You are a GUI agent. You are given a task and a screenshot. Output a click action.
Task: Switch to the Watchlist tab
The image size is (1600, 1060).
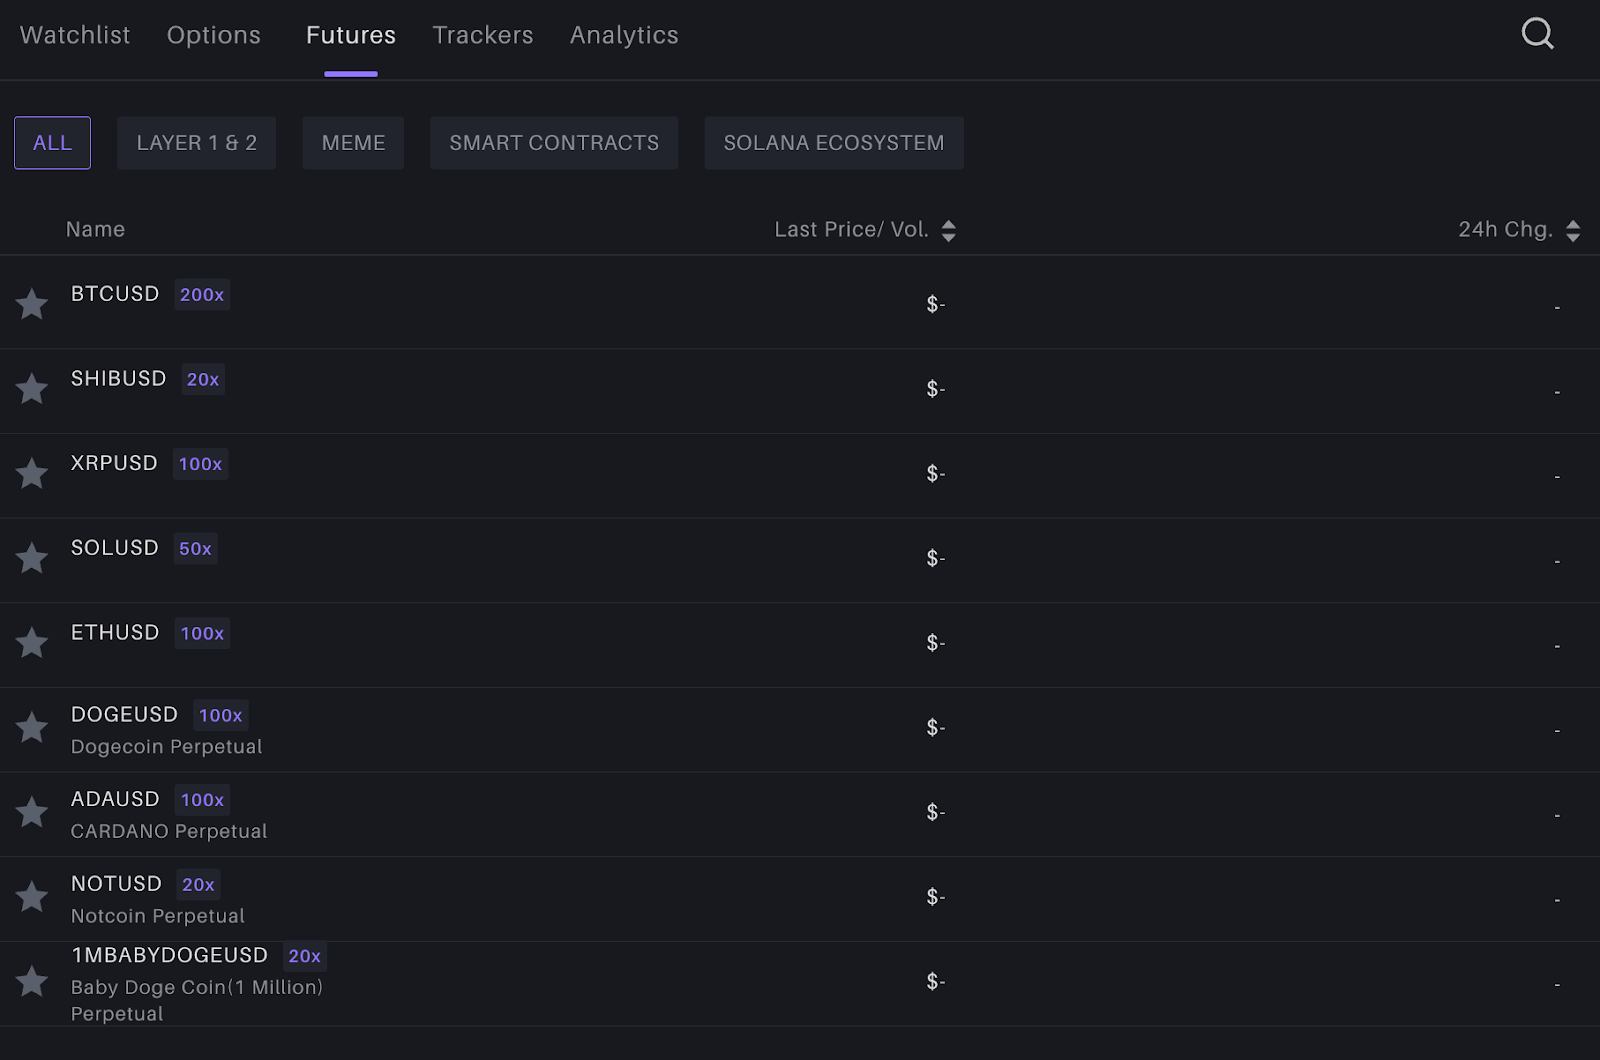[x=75, y=35]
